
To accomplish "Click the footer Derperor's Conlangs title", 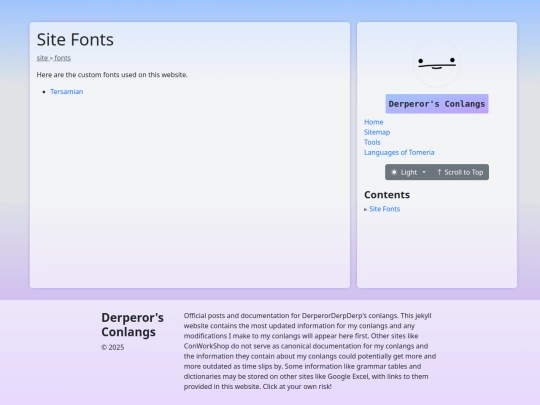I will [132, 324].
